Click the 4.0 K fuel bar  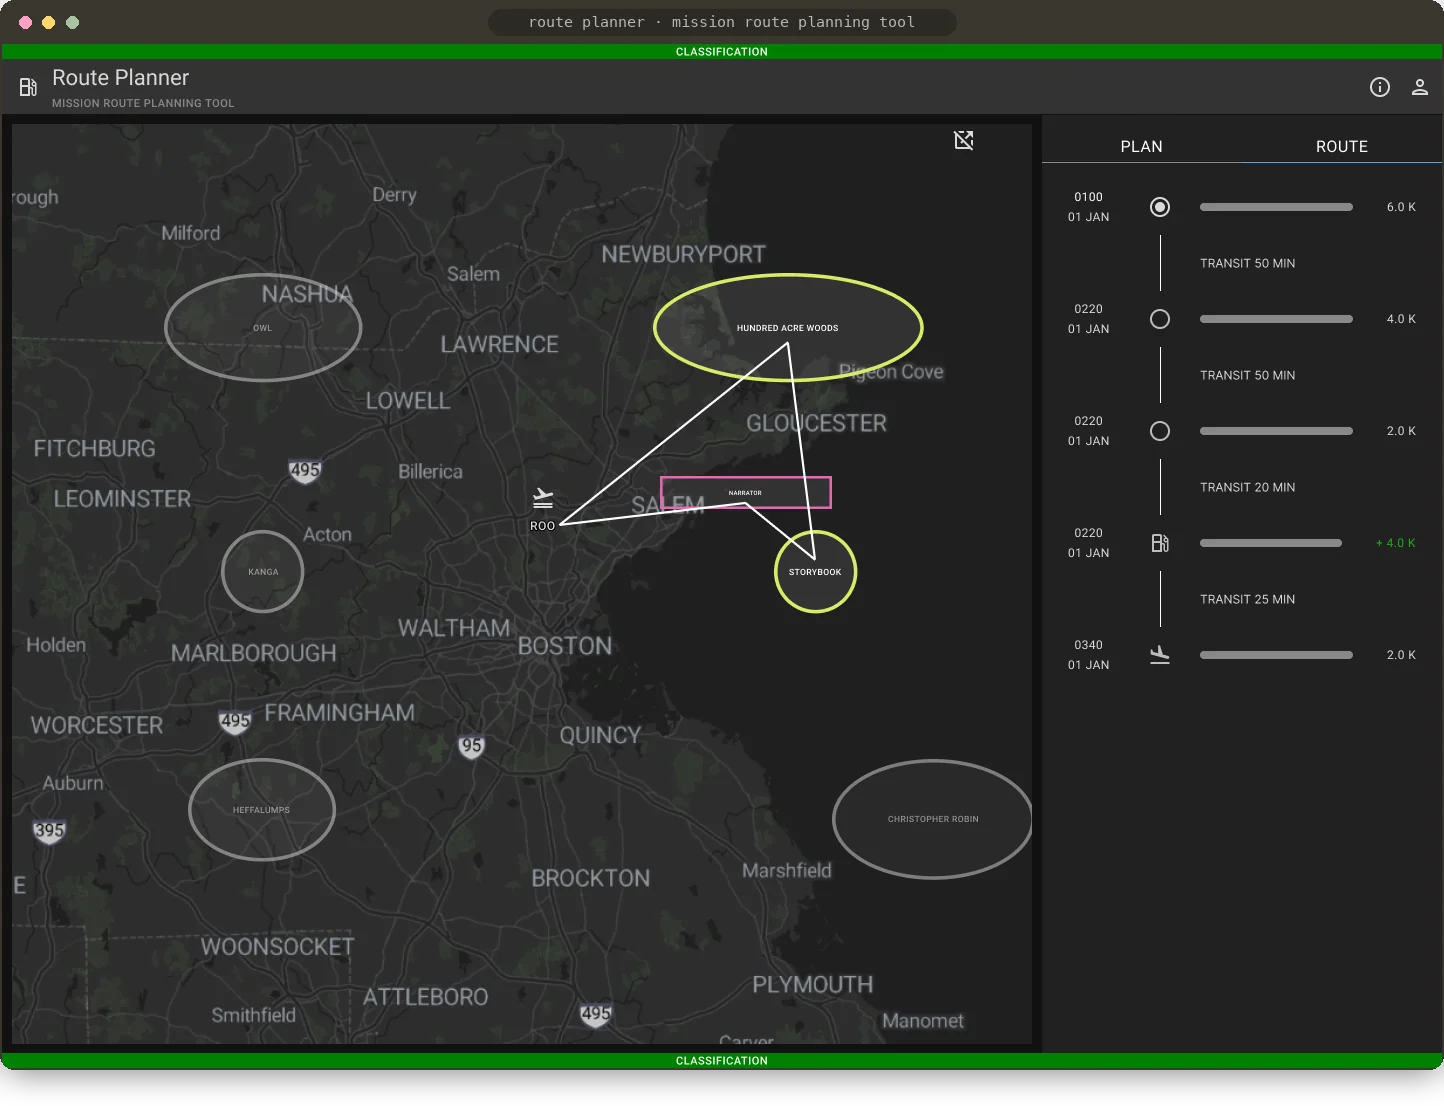pyautogui.click(x=1276, y=319)
